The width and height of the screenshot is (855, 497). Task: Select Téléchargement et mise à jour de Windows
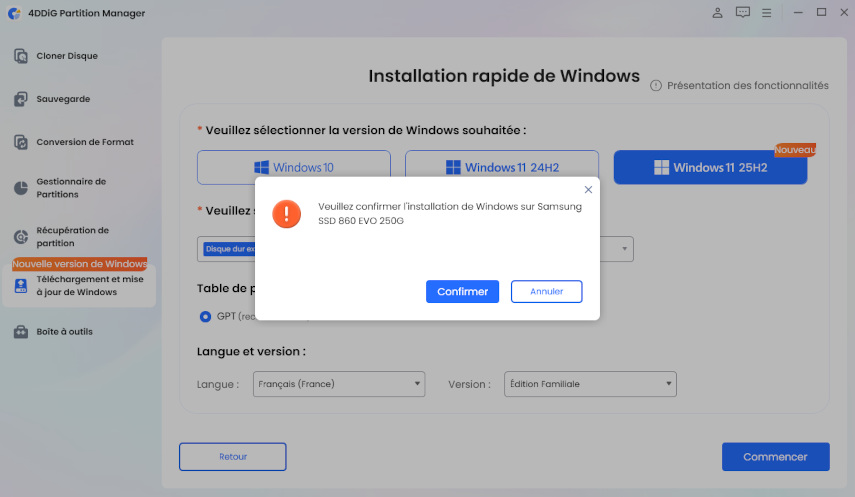pos(79,286)
